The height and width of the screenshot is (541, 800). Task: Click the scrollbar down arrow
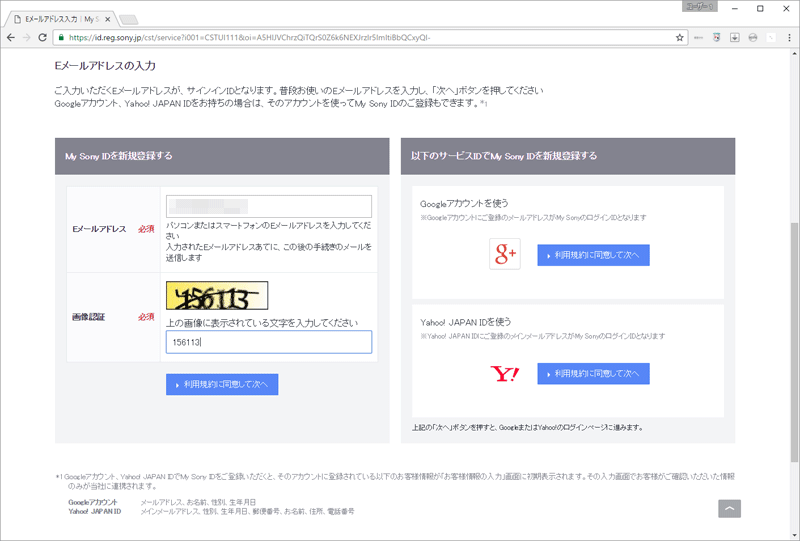coord(794,535)
